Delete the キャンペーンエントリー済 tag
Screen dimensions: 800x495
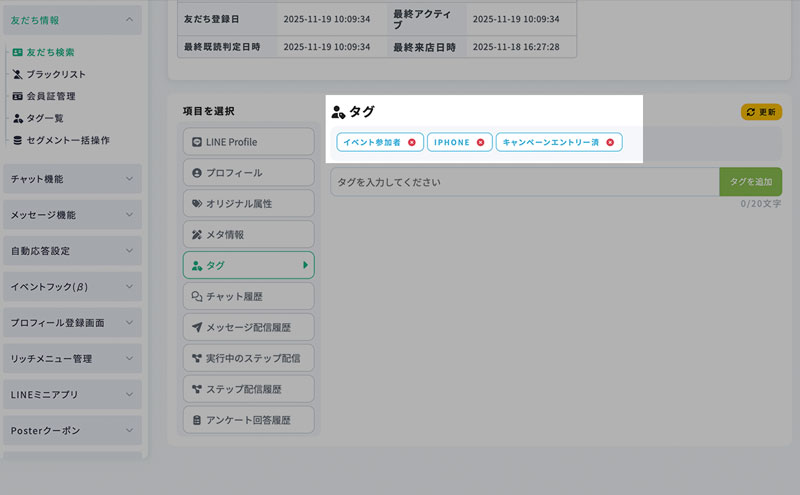[610, 143]
